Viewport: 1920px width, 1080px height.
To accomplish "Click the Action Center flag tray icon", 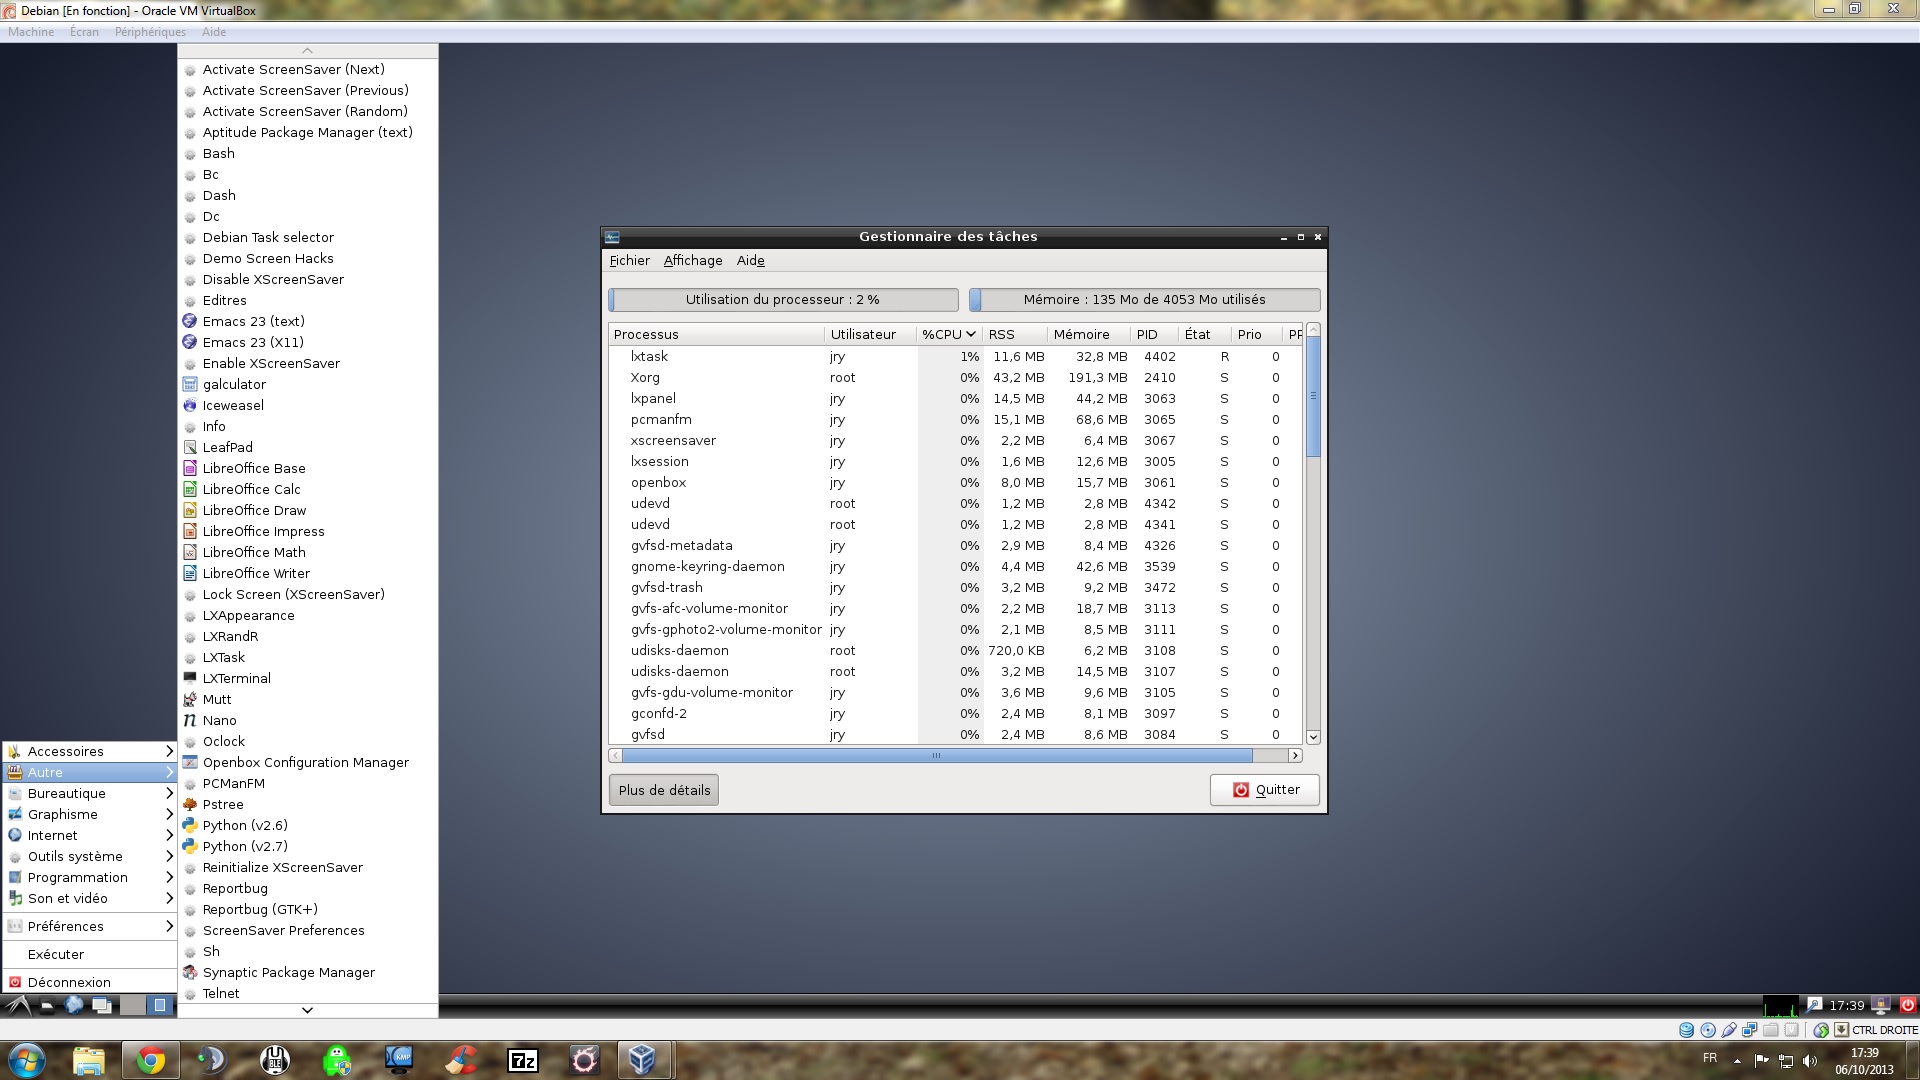I will [1761, 1061].
